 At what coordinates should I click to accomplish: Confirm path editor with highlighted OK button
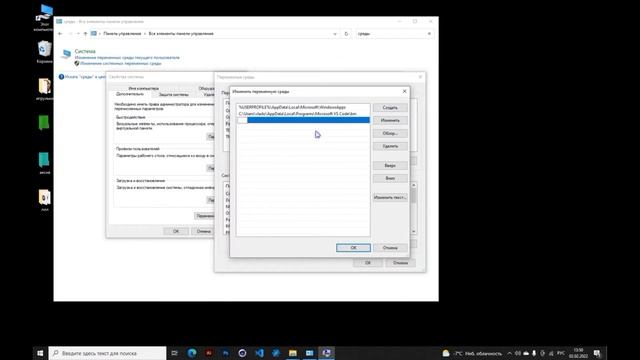(353, 248)
